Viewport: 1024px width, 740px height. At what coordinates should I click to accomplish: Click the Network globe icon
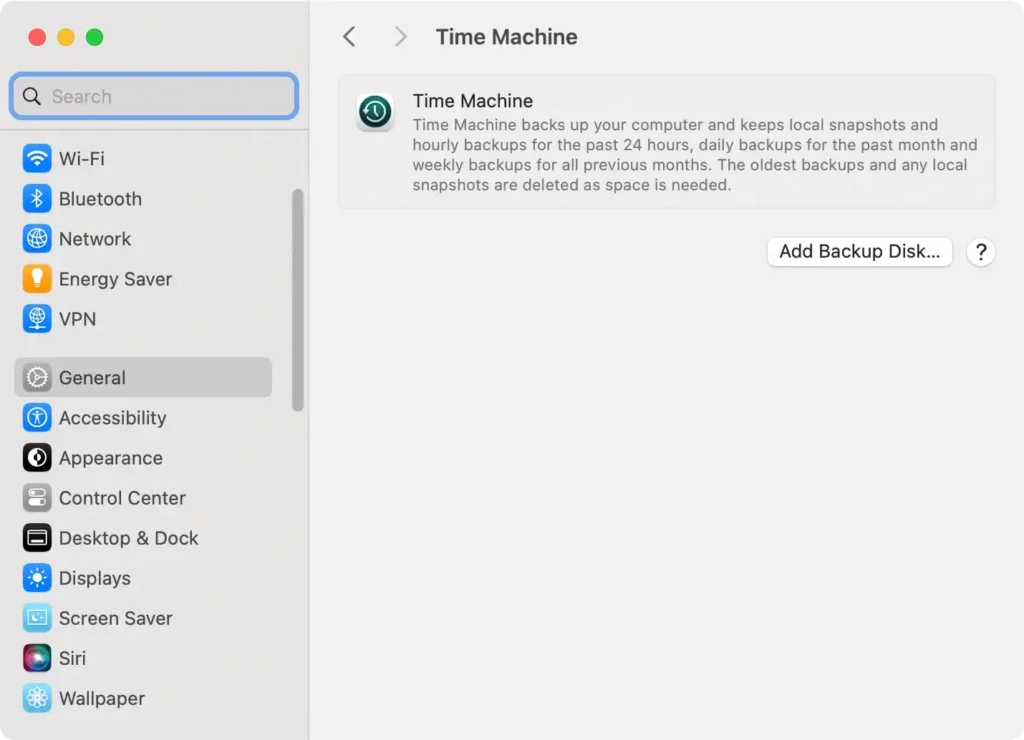point(37,239)
